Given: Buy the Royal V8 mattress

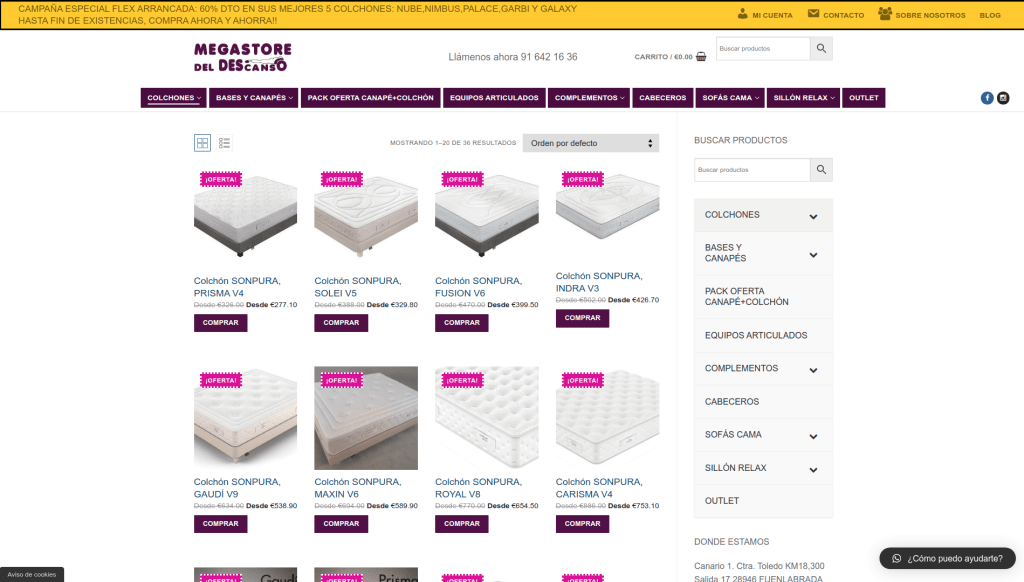Looking at the screenshot, I should click(x=462, y=524).
